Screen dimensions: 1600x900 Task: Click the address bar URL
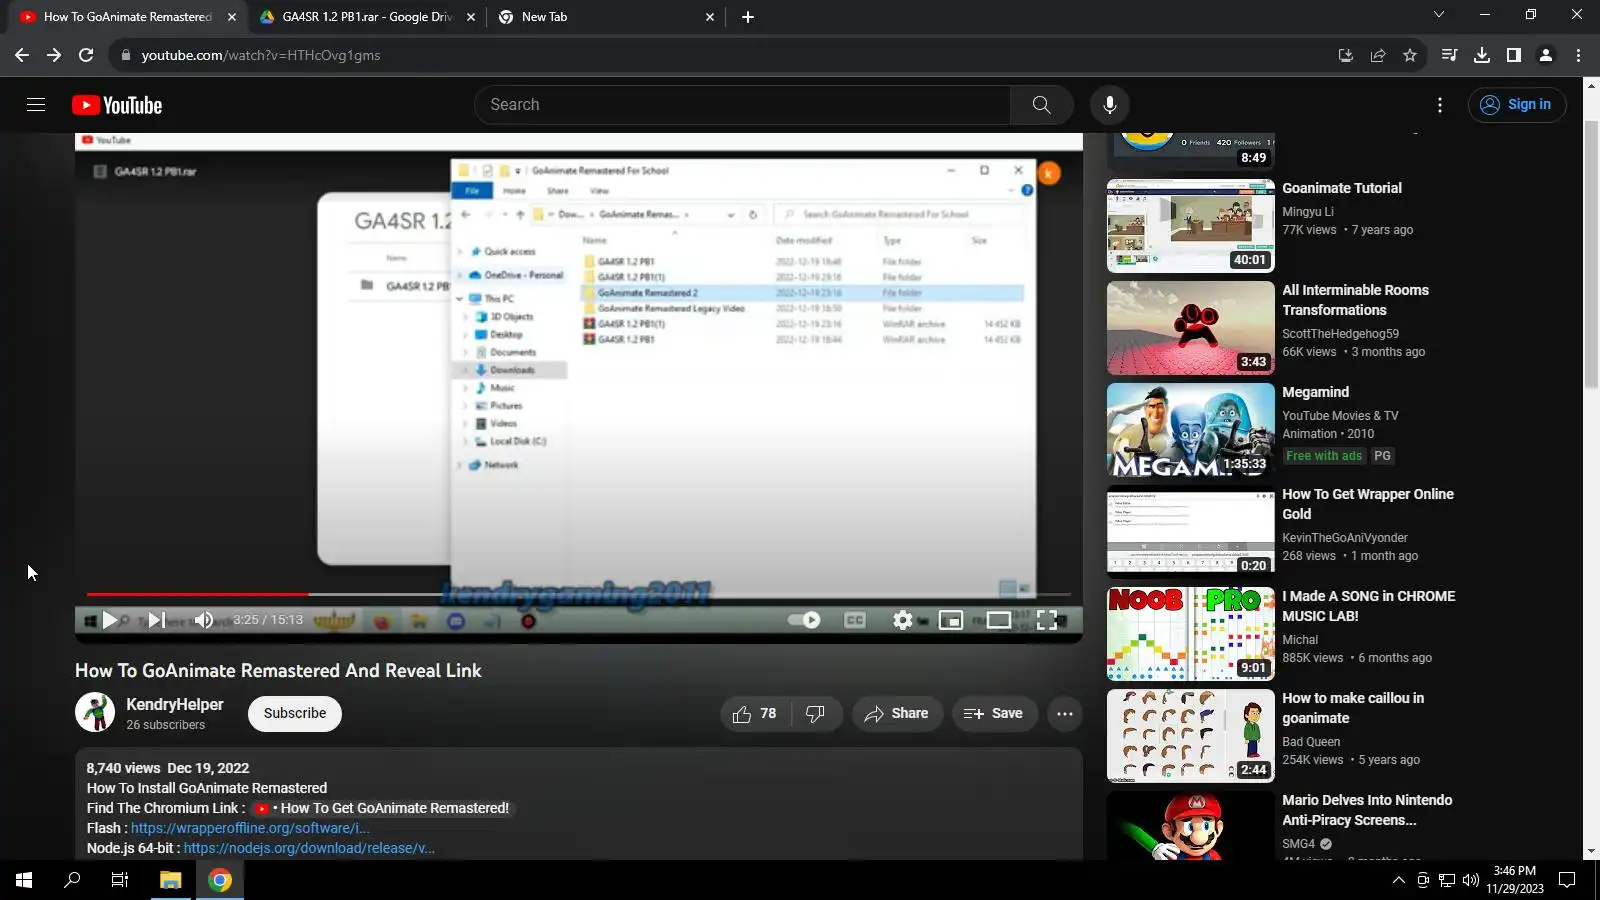click(x=261, y=55)
